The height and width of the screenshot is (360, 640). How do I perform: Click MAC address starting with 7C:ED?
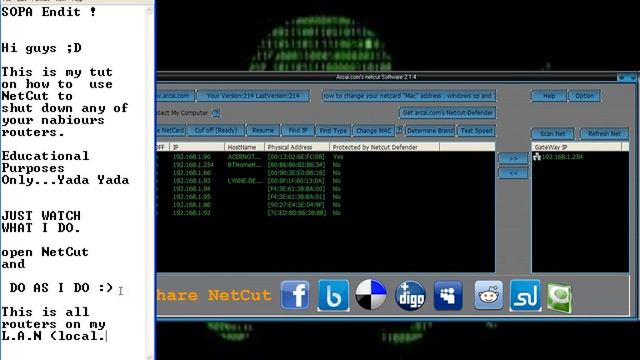pos(297,213)
